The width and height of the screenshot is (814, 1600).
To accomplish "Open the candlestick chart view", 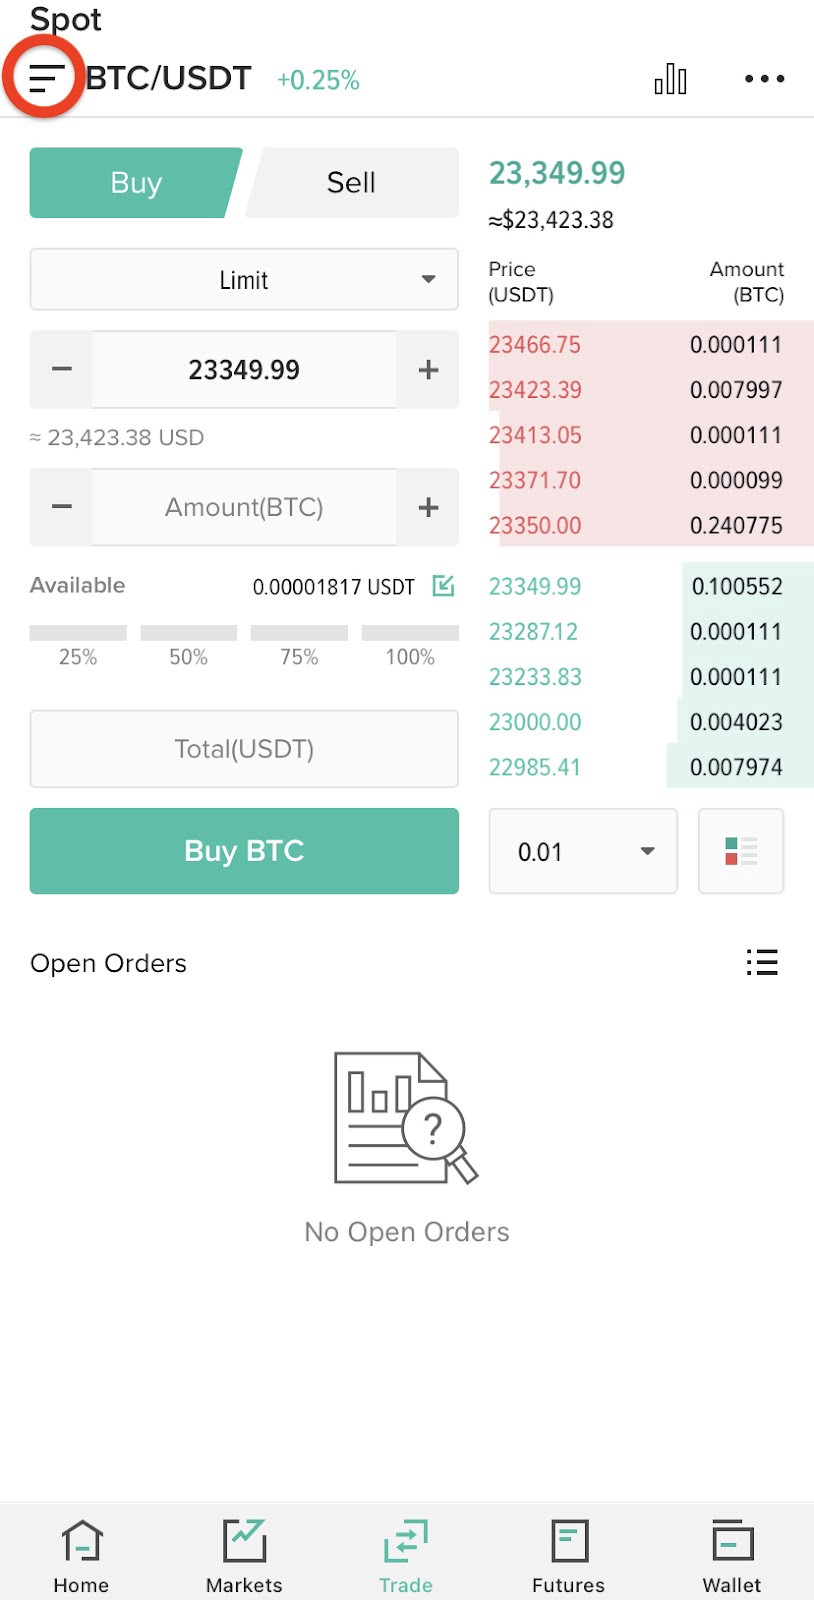I will [x=670, y=79].
